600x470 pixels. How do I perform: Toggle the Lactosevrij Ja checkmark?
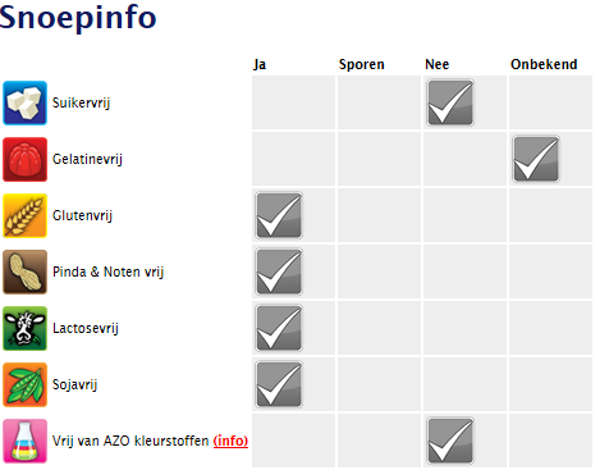point(279,327)
